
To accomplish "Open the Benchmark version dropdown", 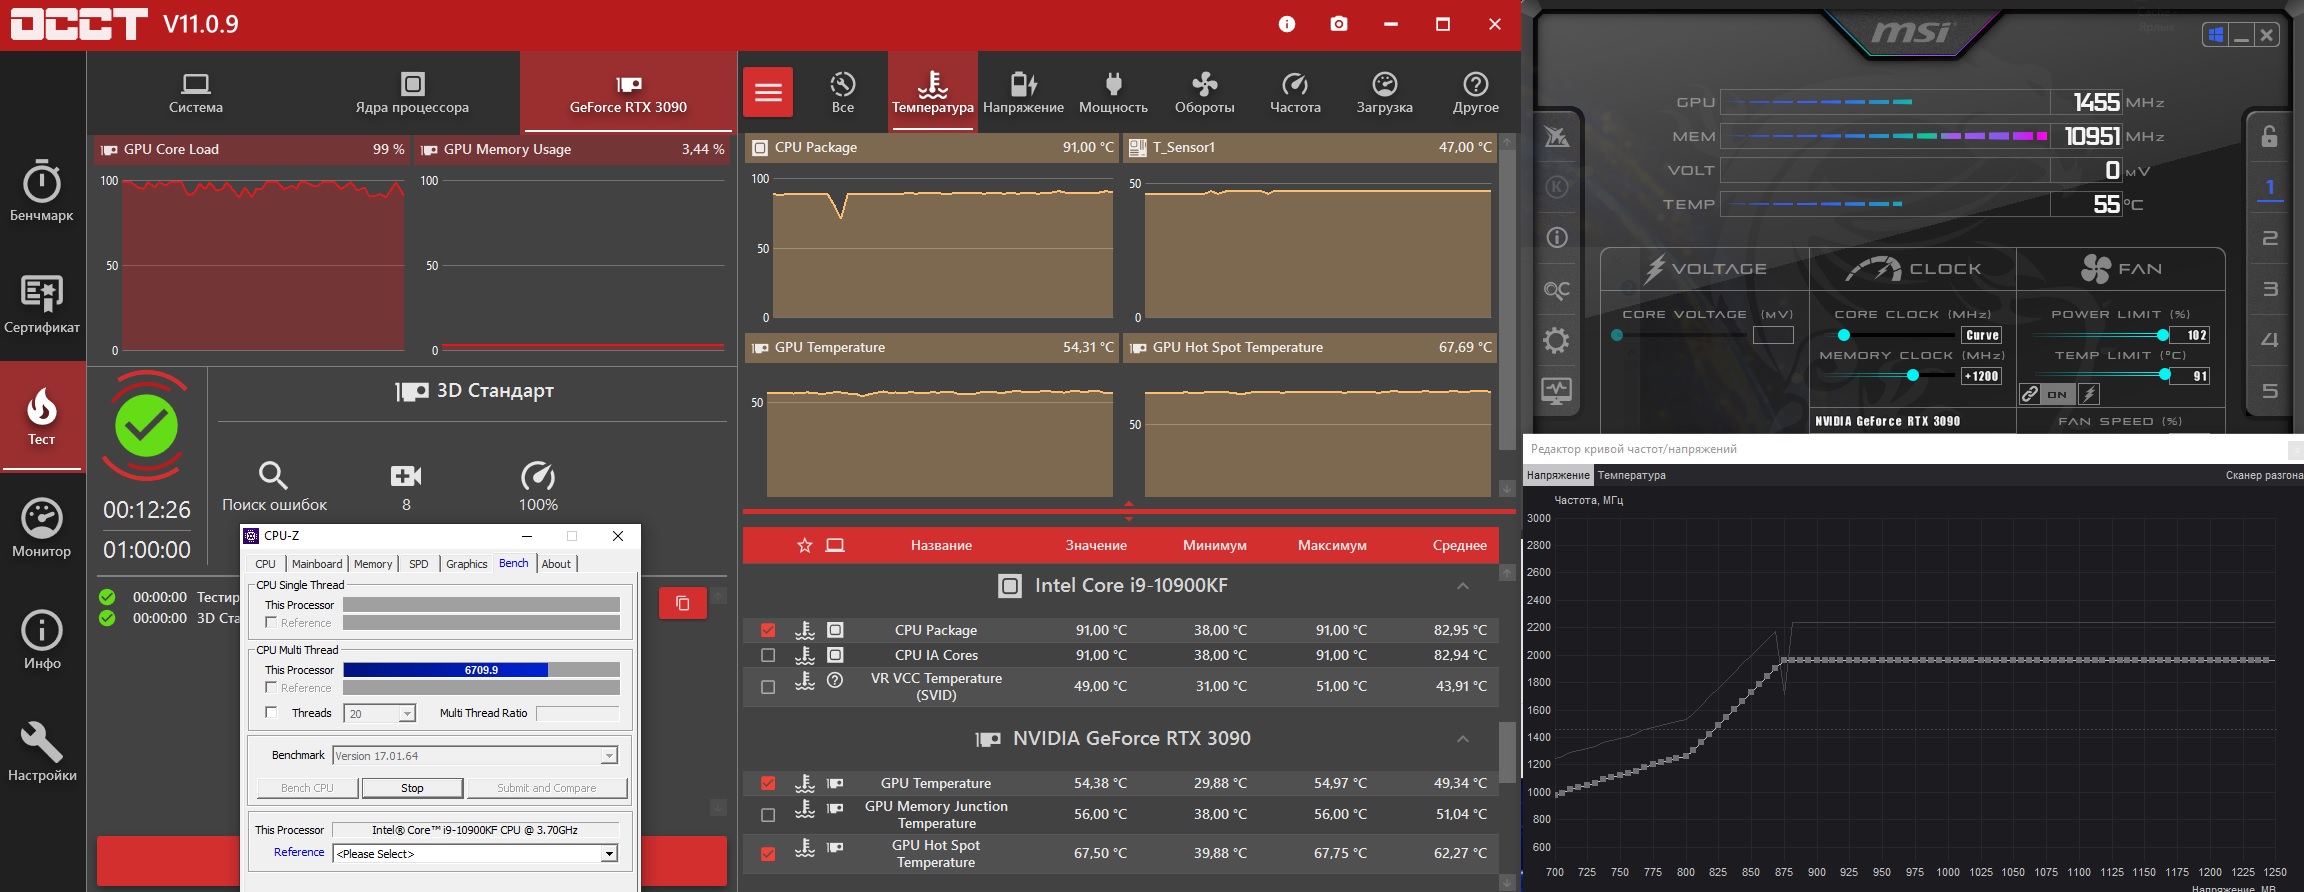I will click(x=608, y=756).
